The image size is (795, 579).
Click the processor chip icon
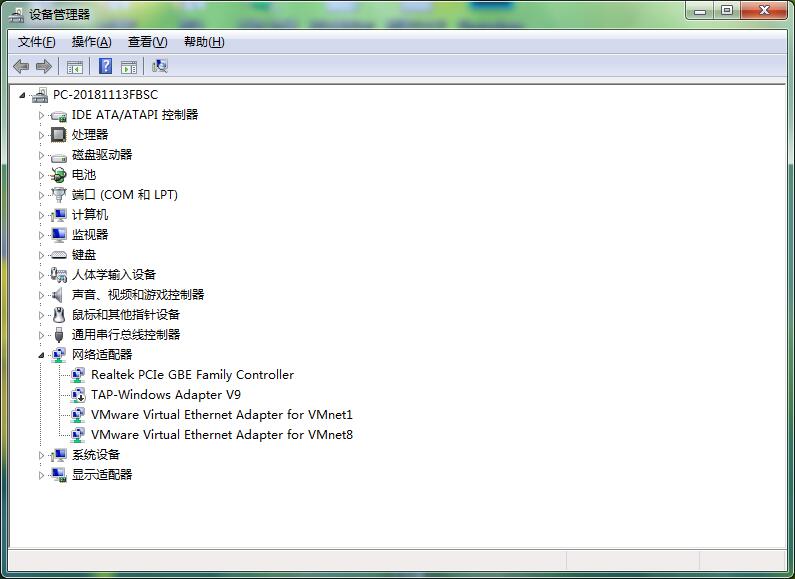[59, 135]
